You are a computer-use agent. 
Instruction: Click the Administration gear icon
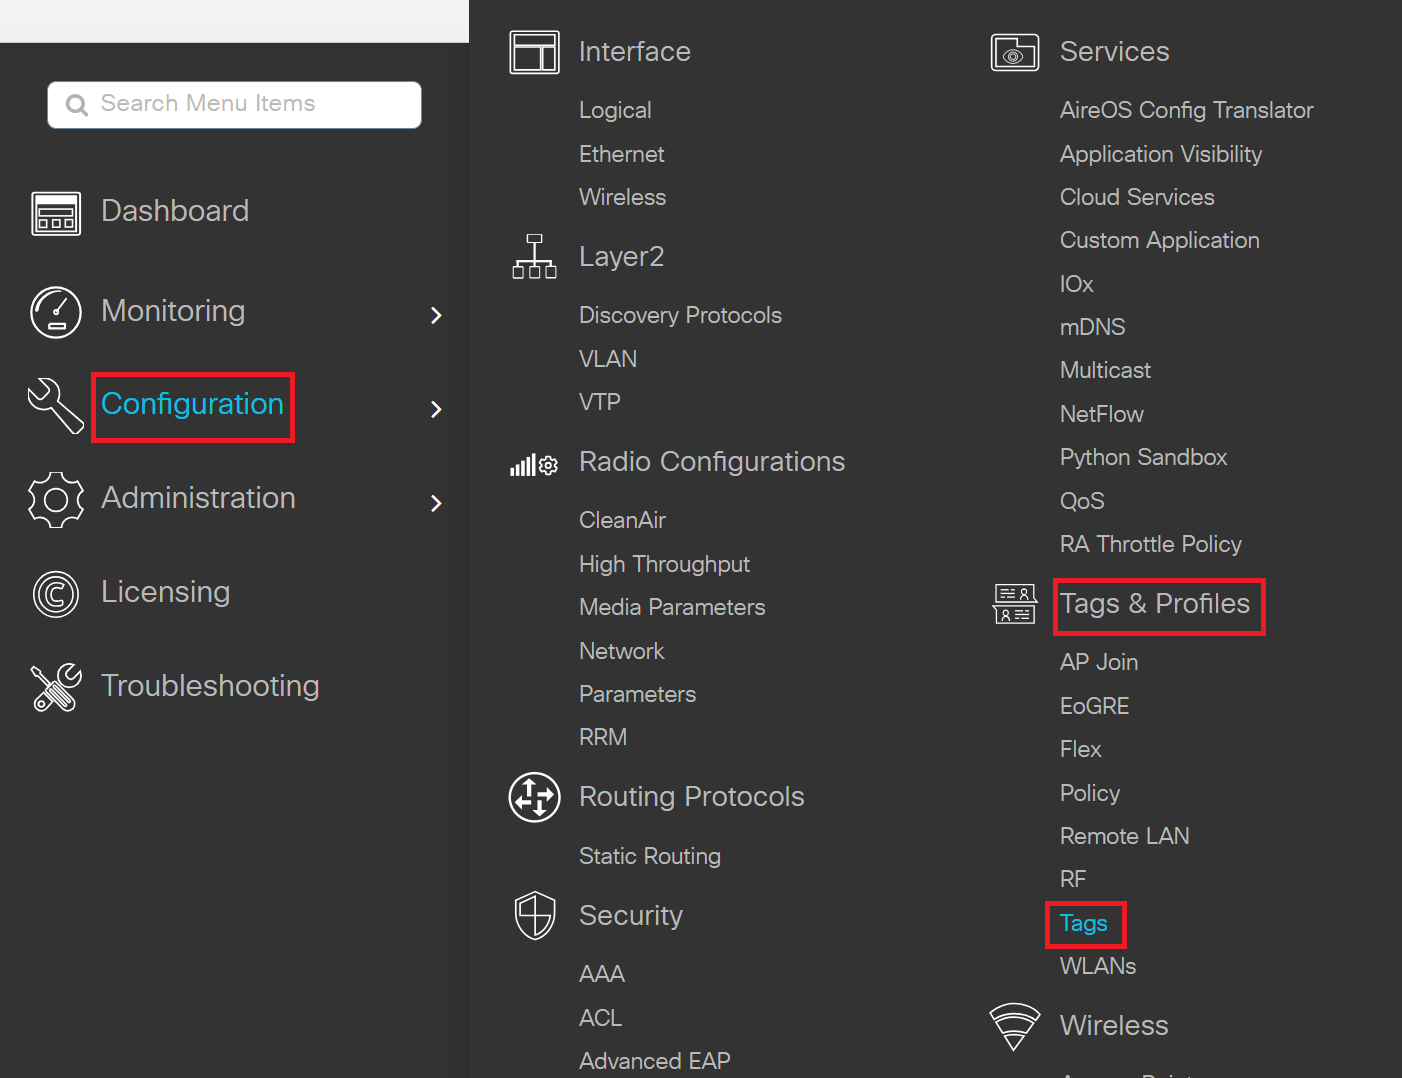pos(56,499)
